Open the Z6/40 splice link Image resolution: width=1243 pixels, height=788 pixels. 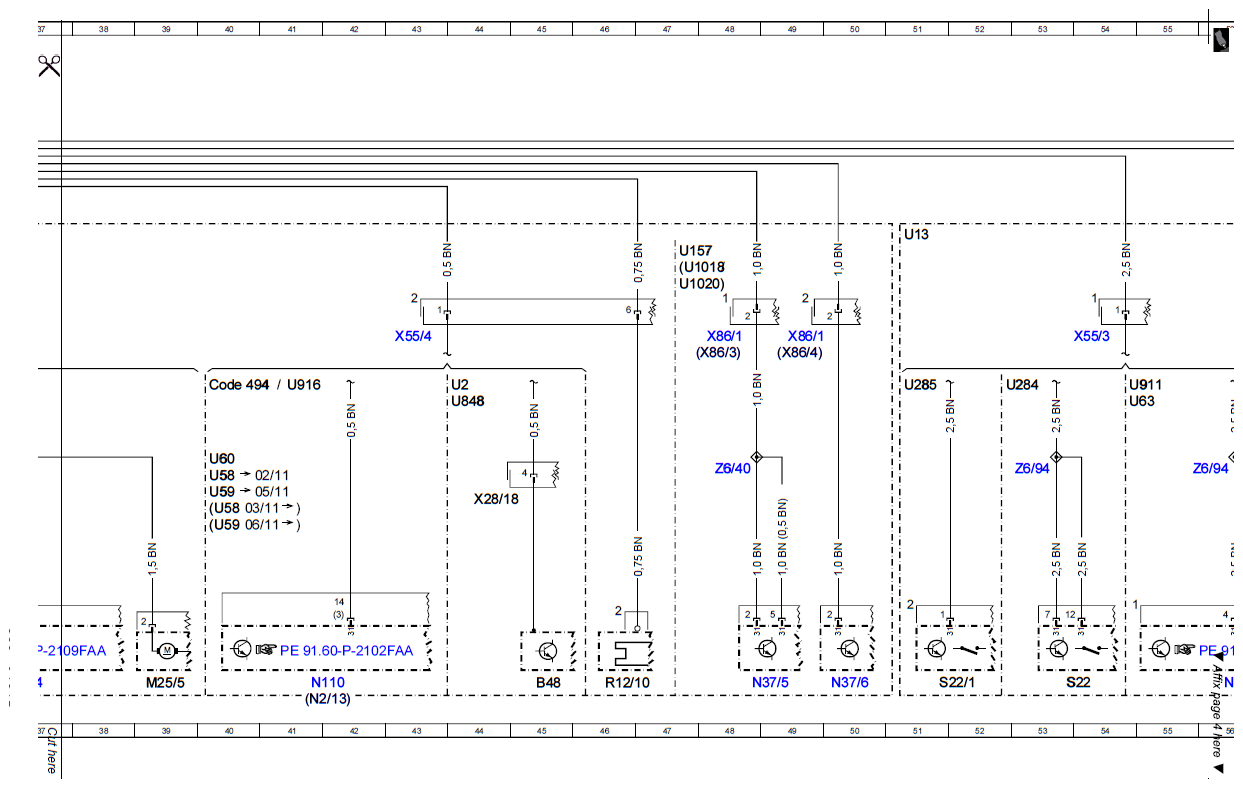pos(732,468)
